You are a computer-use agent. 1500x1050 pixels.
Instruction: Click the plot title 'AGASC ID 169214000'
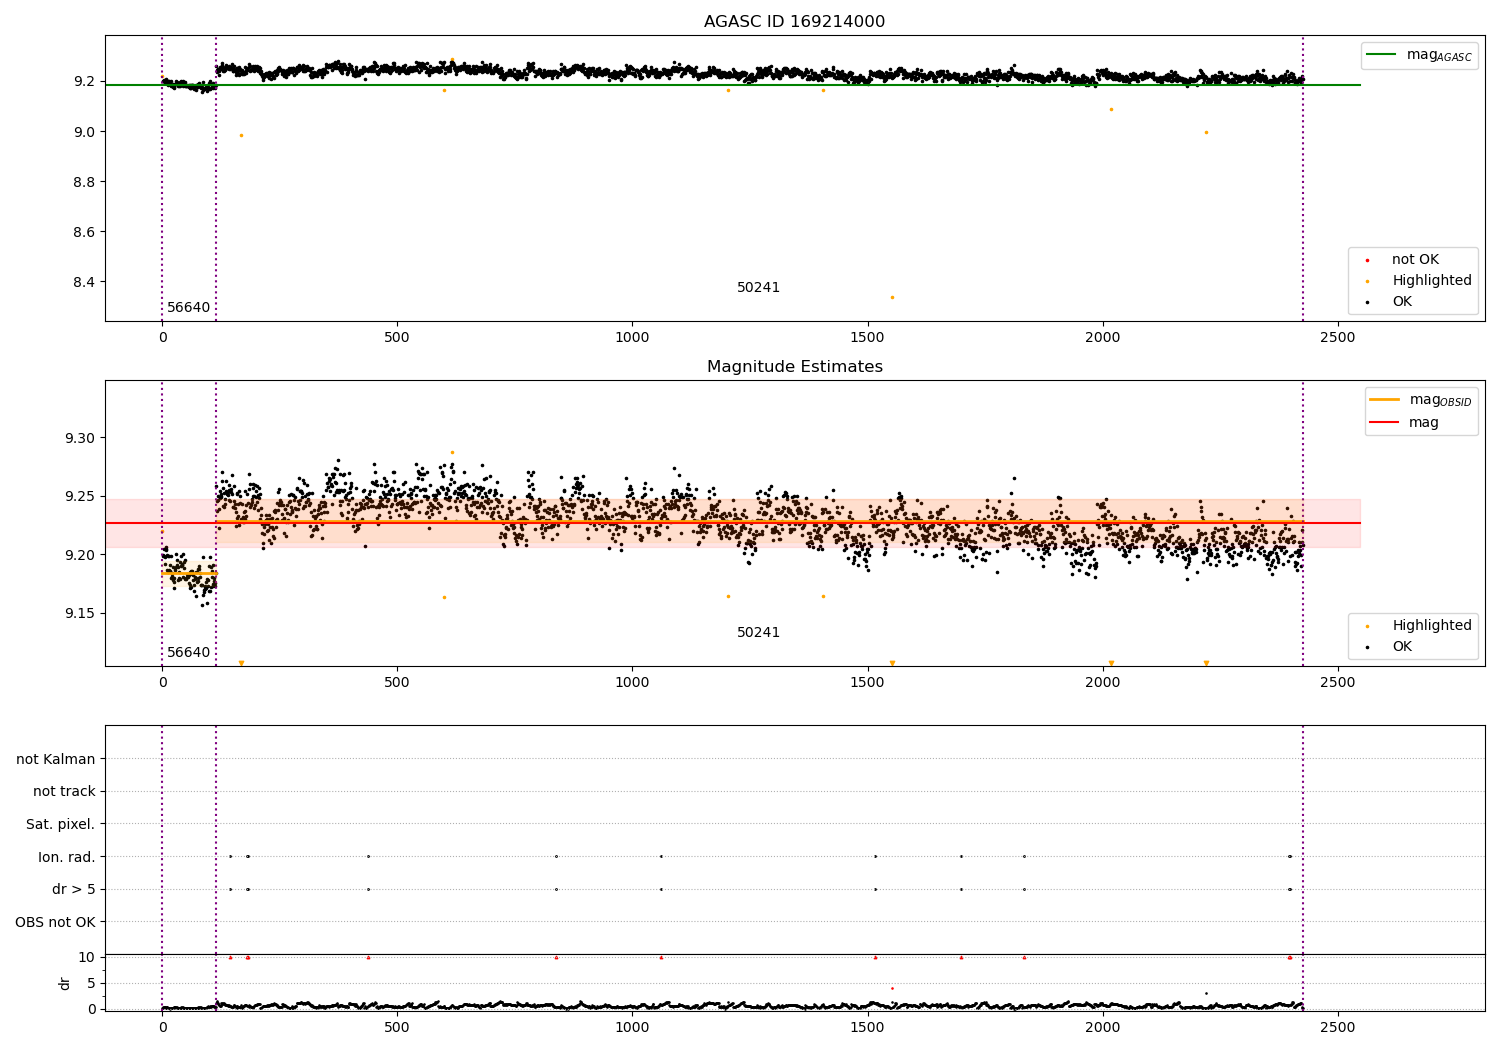[x=794, y=22]
